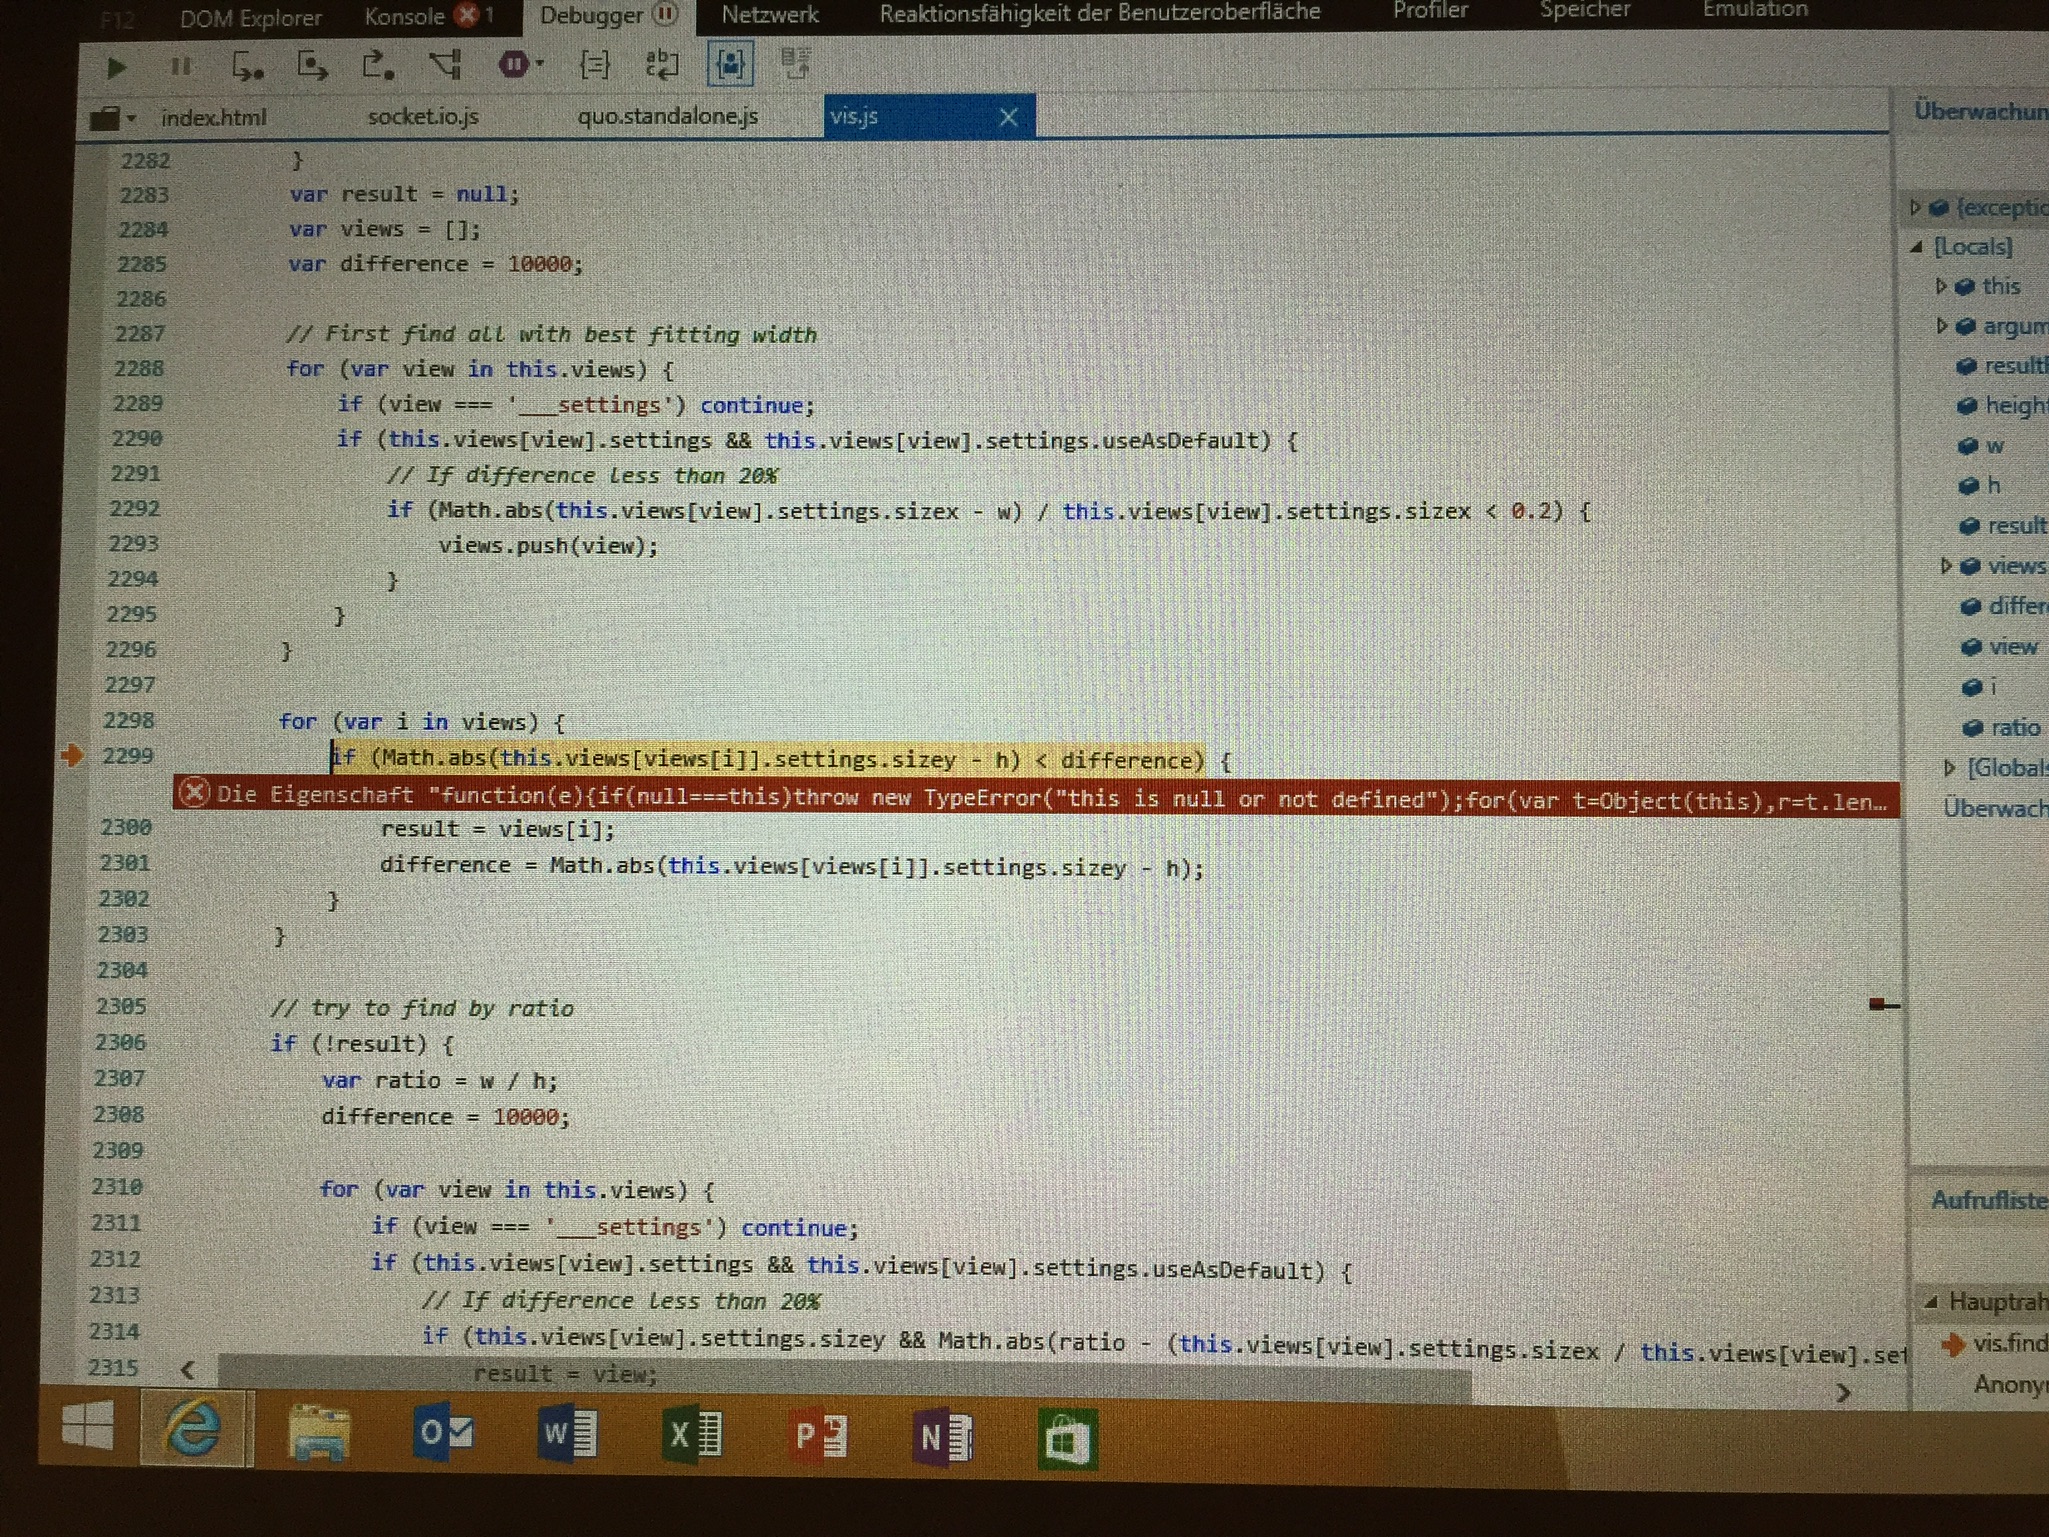Expand the 'views' local variable
2049x1537 pixels.
(x=1945, y=566)
